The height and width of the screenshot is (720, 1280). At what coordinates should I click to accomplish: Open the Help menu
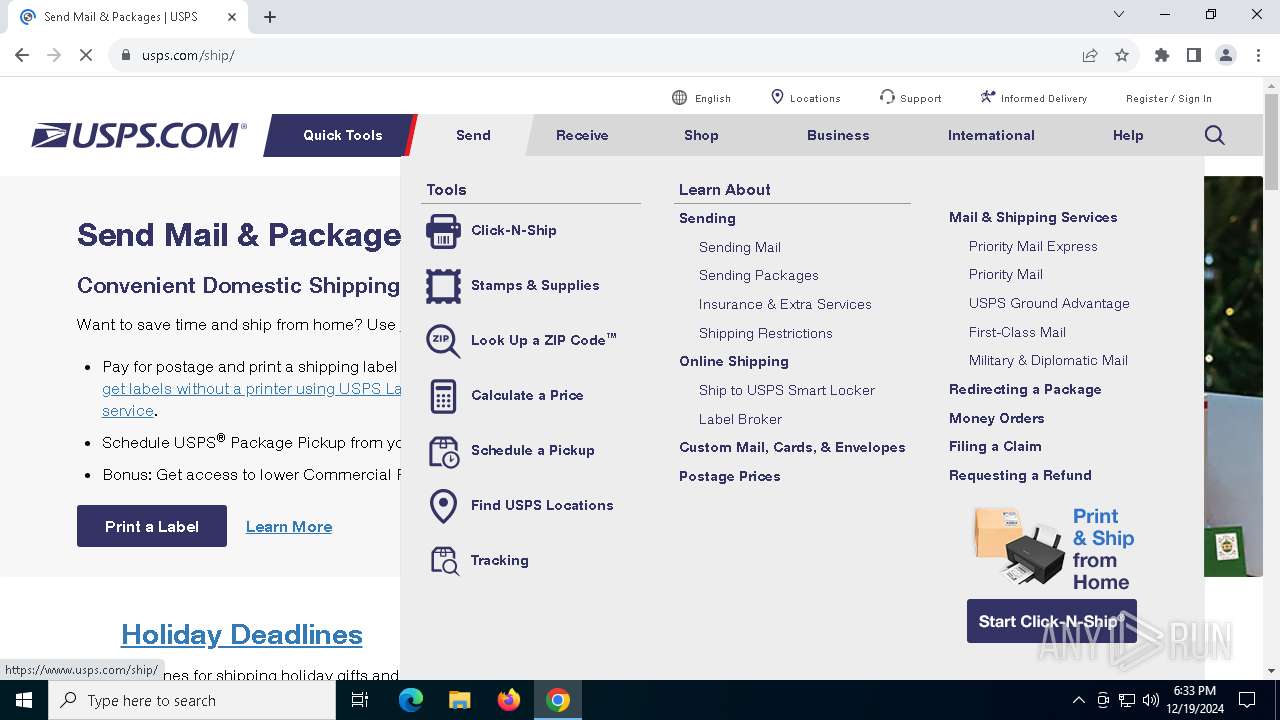[1128, 135]
